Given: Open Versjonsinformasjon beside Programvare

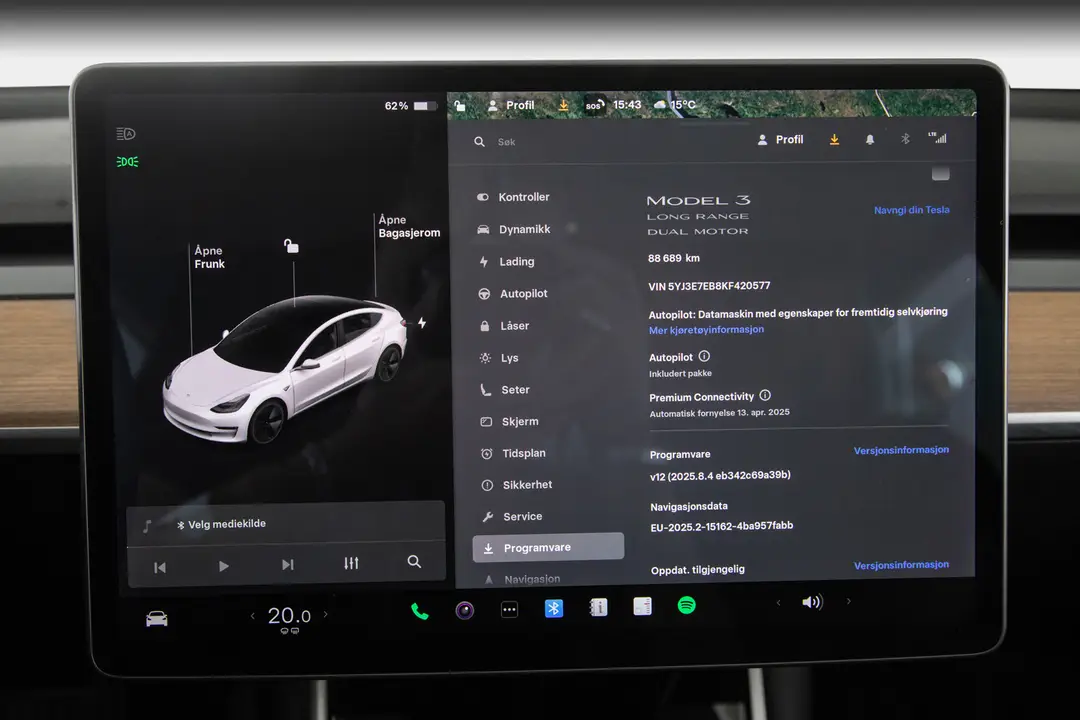Looking at the screenshot, I should point(901,450).
